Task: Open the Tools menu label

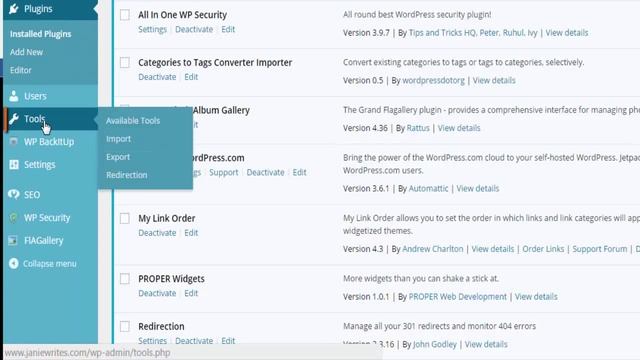Action: click(x=34, y=119)
